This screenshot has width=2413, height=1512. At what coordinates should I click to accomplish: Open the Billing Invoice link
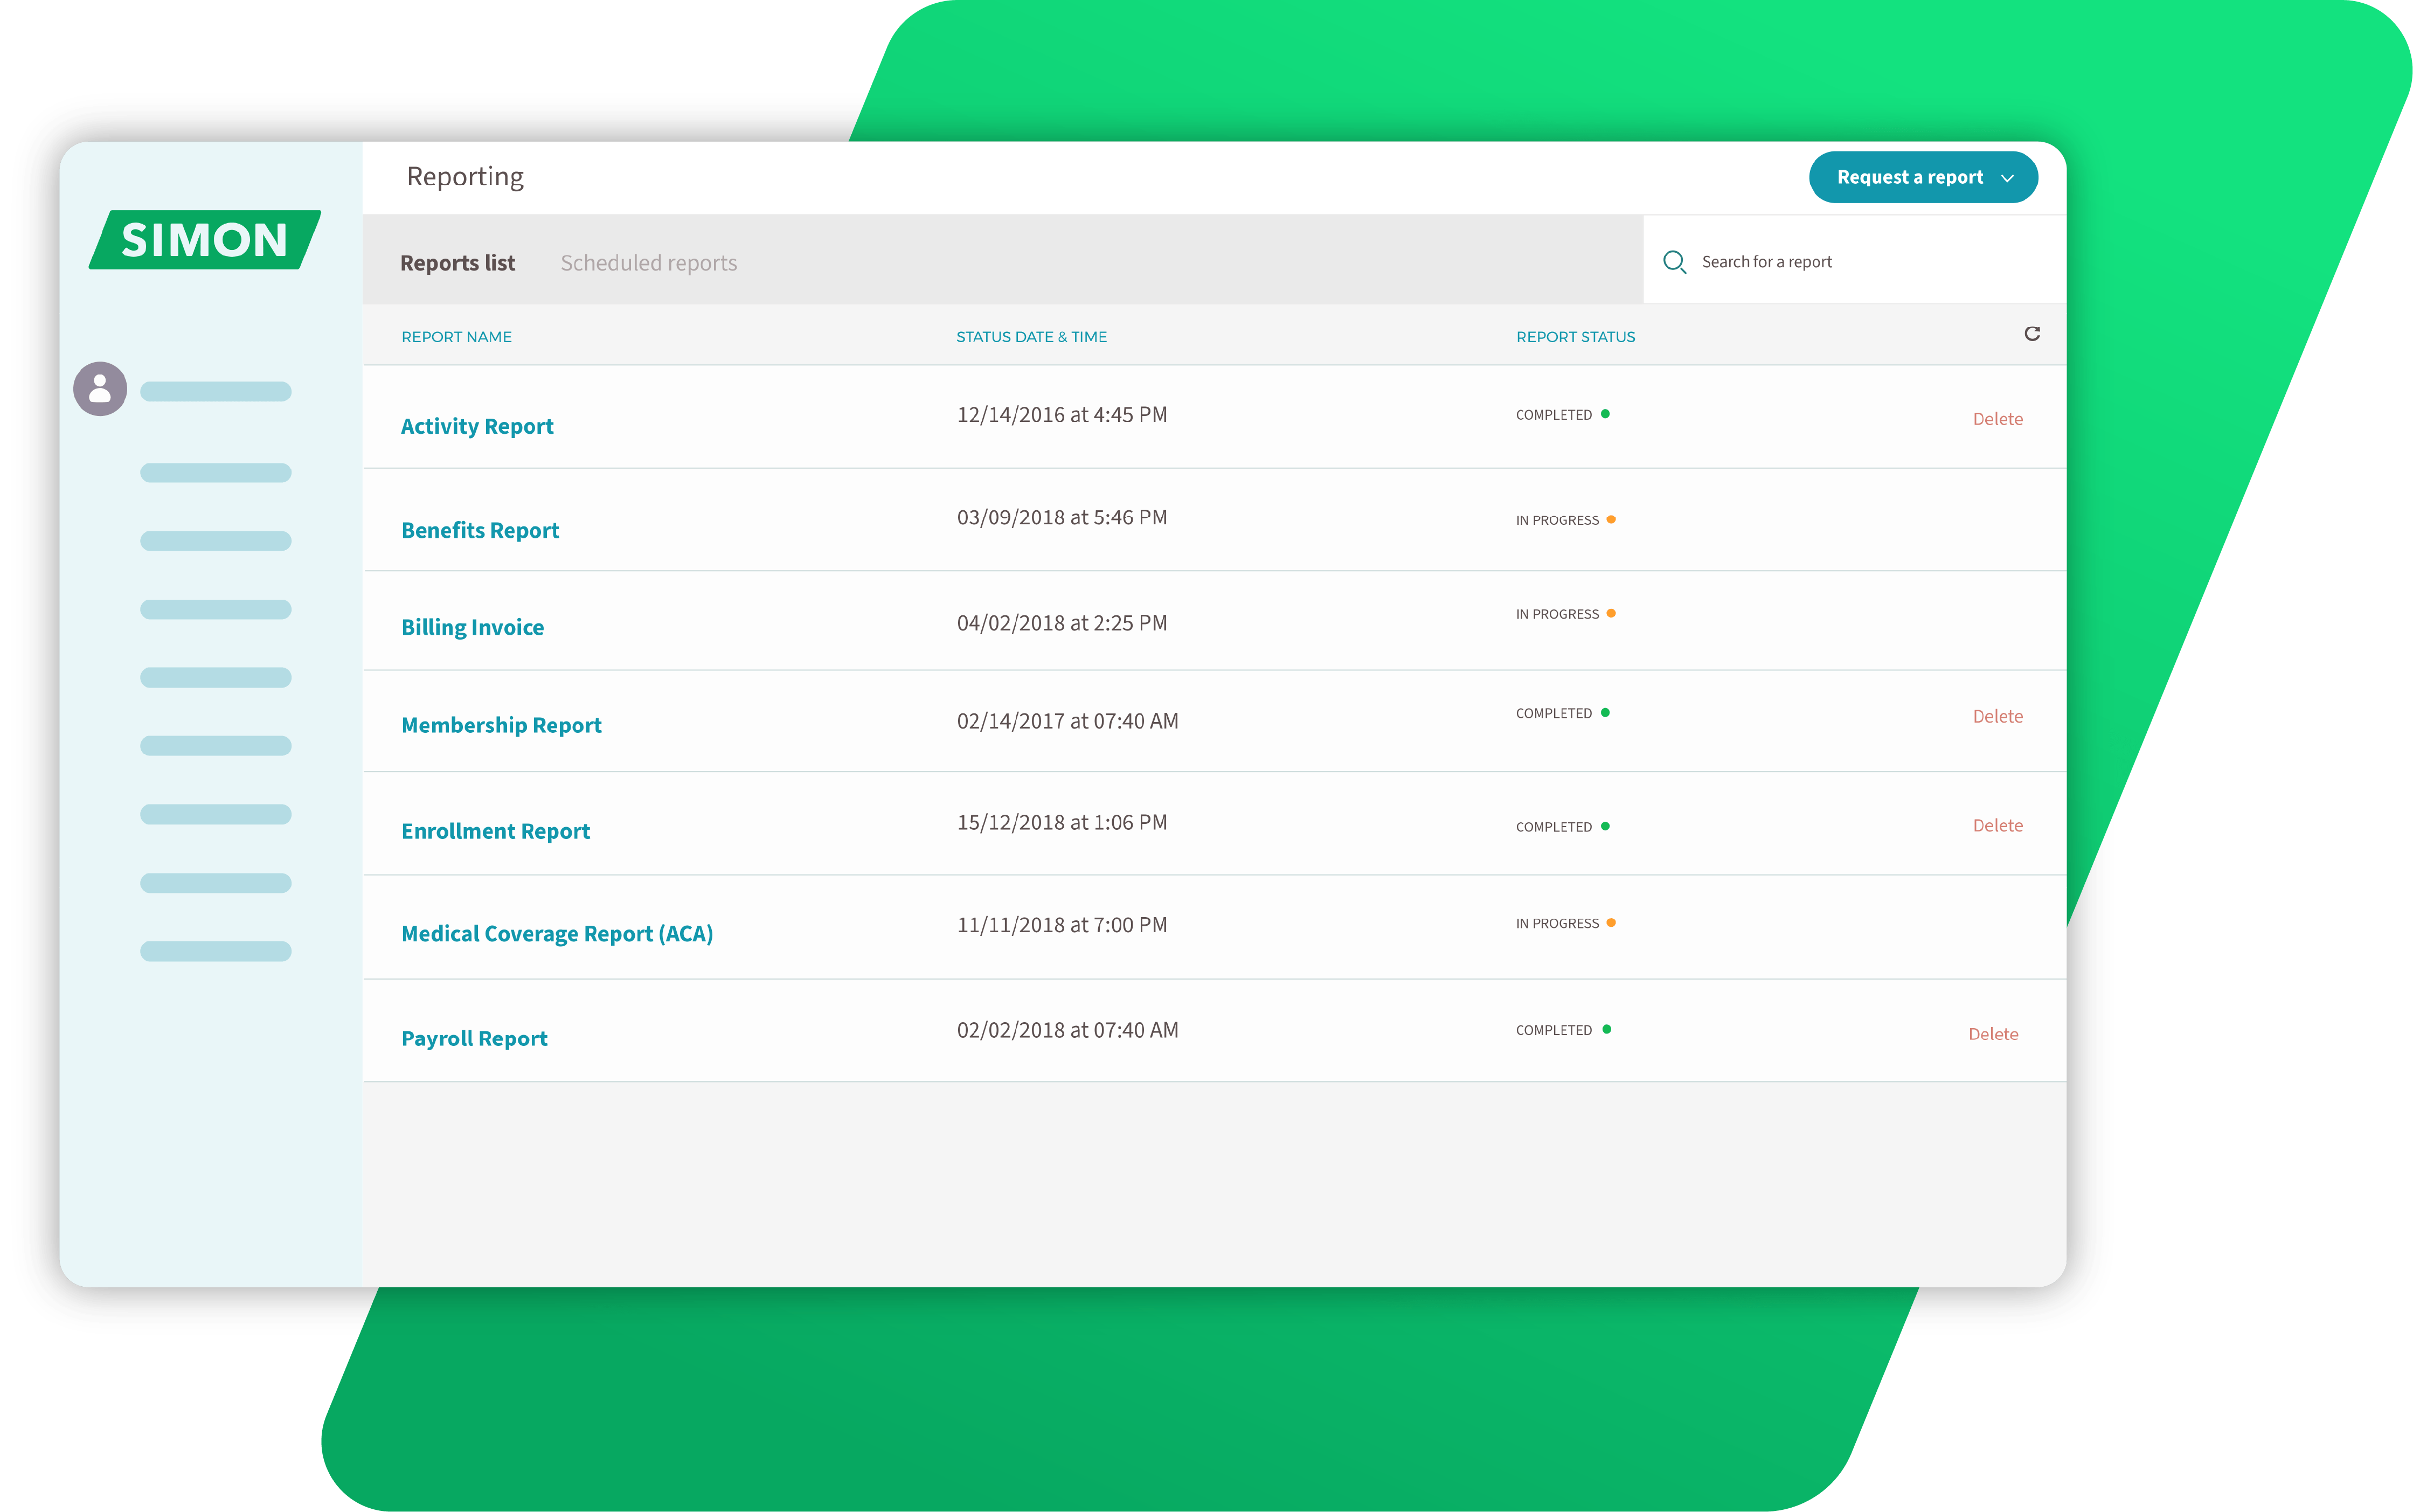click(472, 627)
